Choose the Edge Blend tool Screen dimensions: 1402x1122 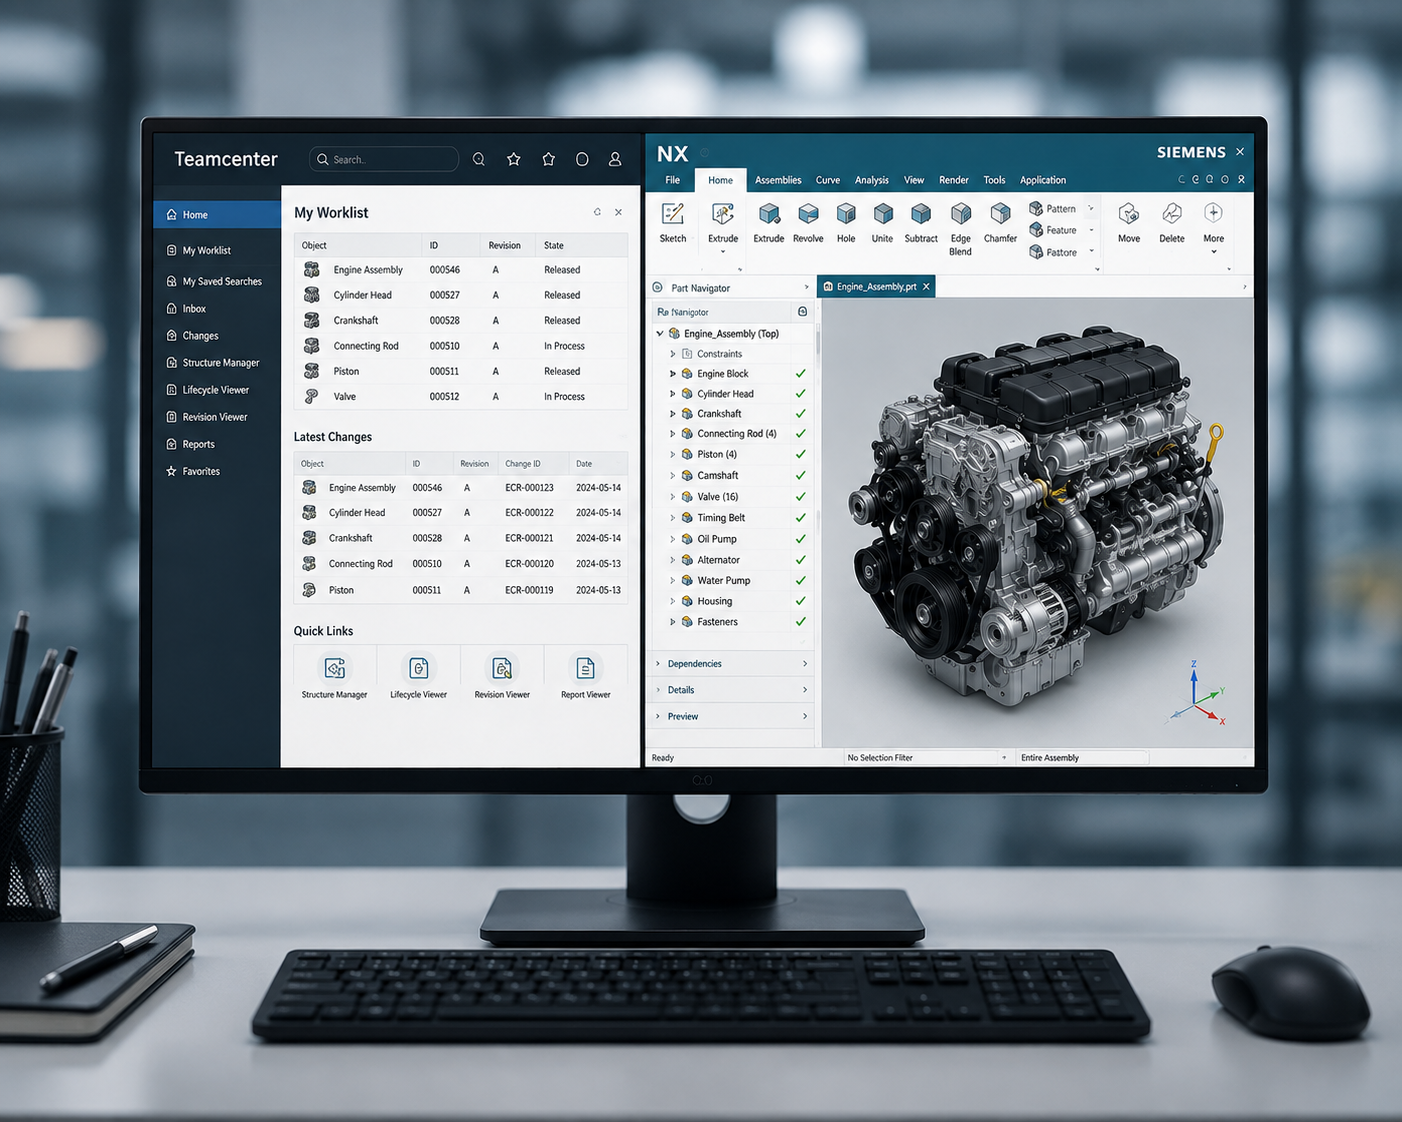[960, 229]
